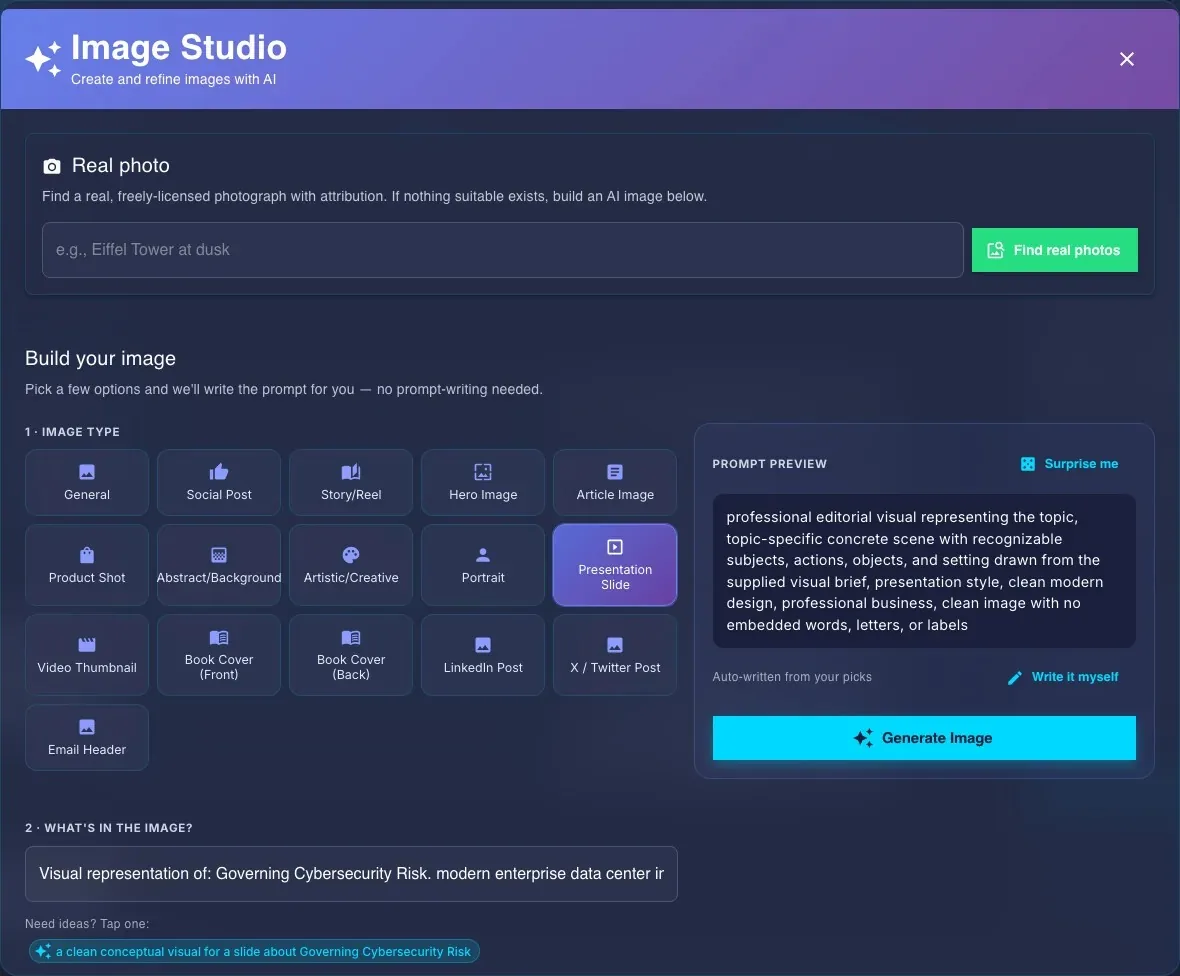Click the 'Build your image' heading
This screenshot has width=1180, height=976.
coord(100,358)
